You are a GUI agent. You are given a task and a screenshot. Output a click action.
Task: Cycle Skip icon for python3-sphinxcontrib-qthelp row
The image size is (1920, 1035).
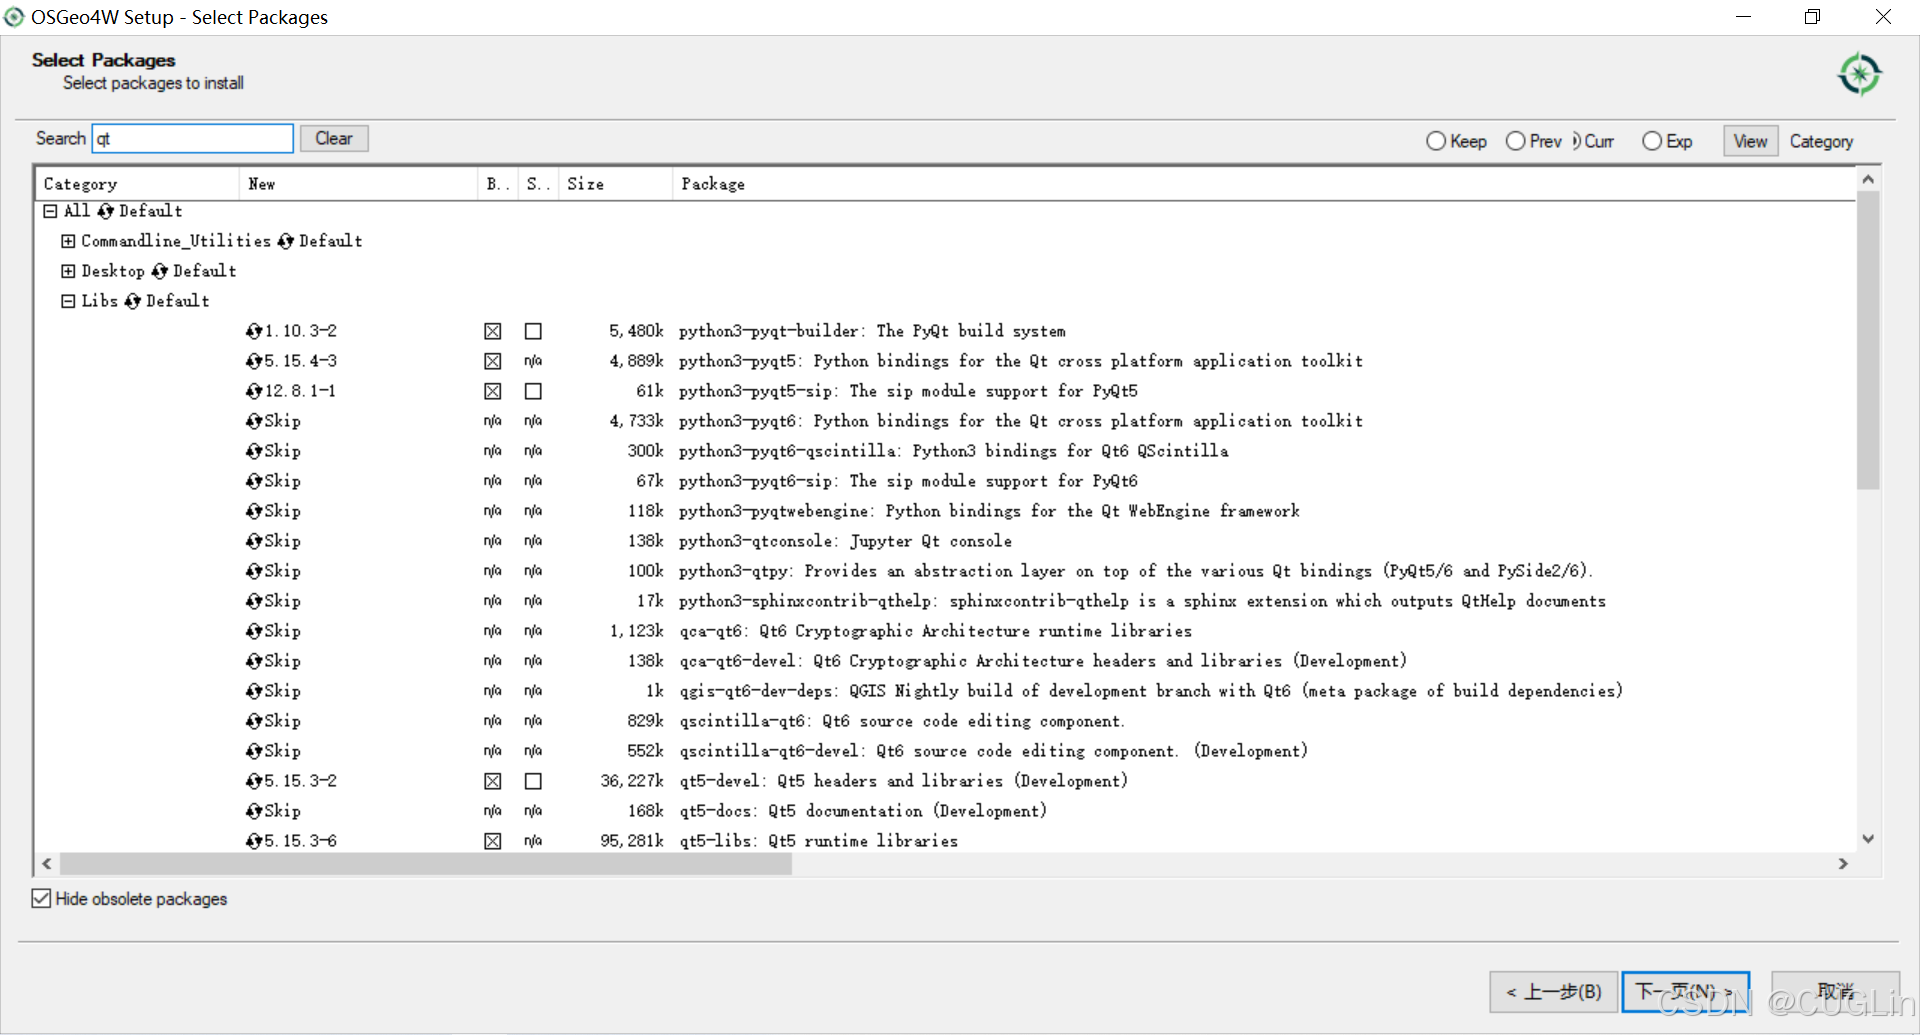click(x=254, y=601)
